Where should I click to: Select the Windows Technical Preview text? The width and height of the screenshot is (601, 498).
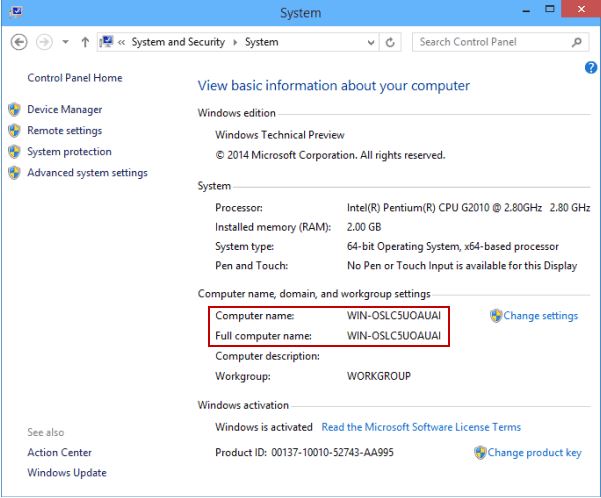pos(280,135)
